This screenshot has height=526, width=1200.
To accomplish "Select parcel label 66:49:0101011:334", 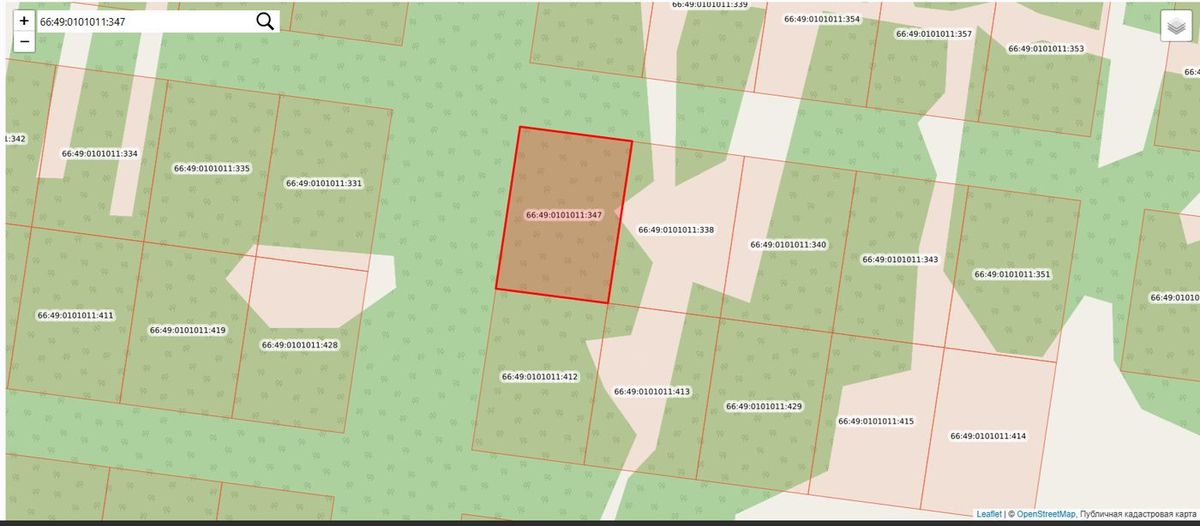I will tap(99, 154).
